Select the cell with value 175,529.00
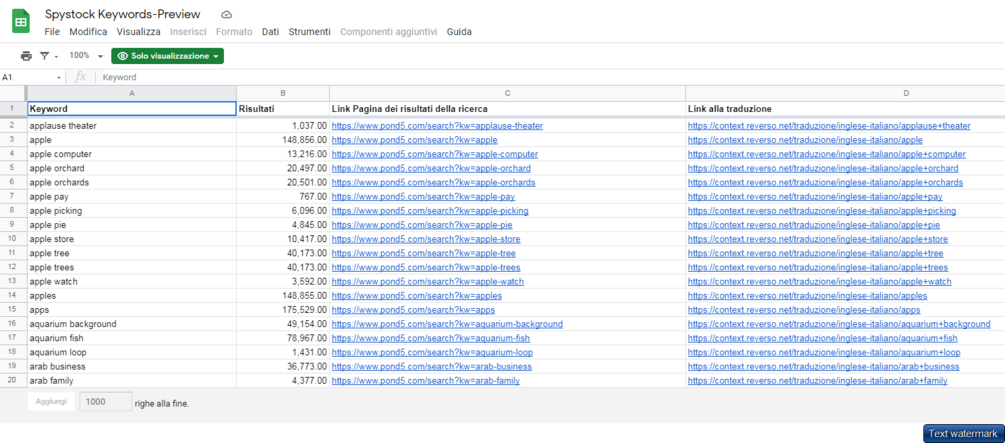Screen dimensions: 1005x443 tap(283, 310)
